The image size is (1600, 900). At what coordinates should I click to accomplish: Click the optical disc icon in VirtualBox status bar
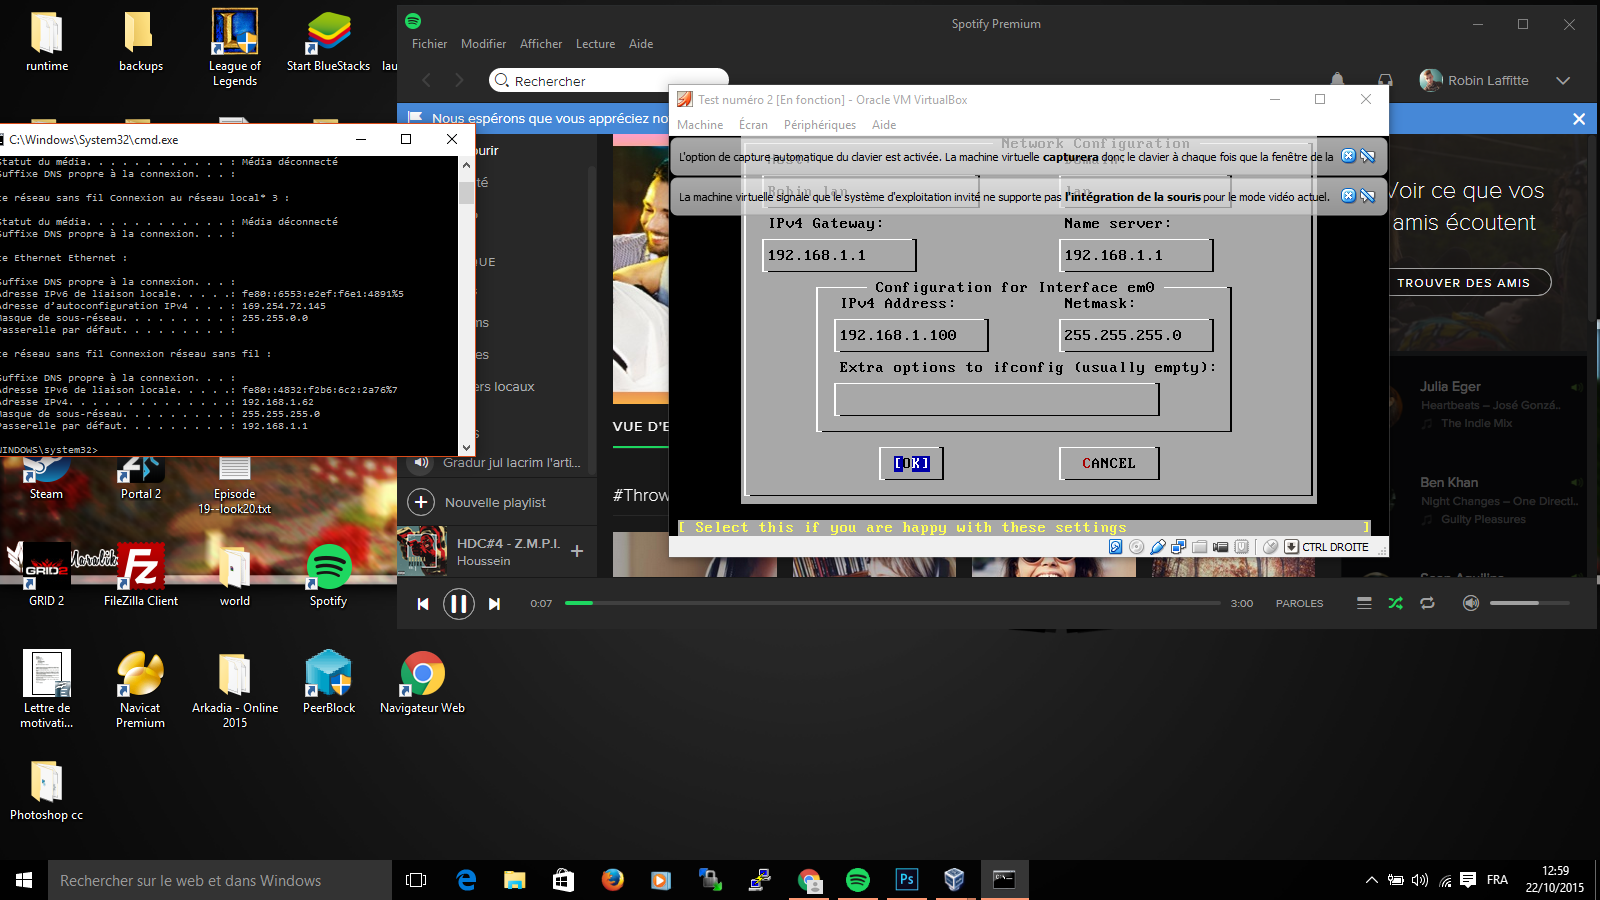pyautogui.click(x=1137, y=547)
